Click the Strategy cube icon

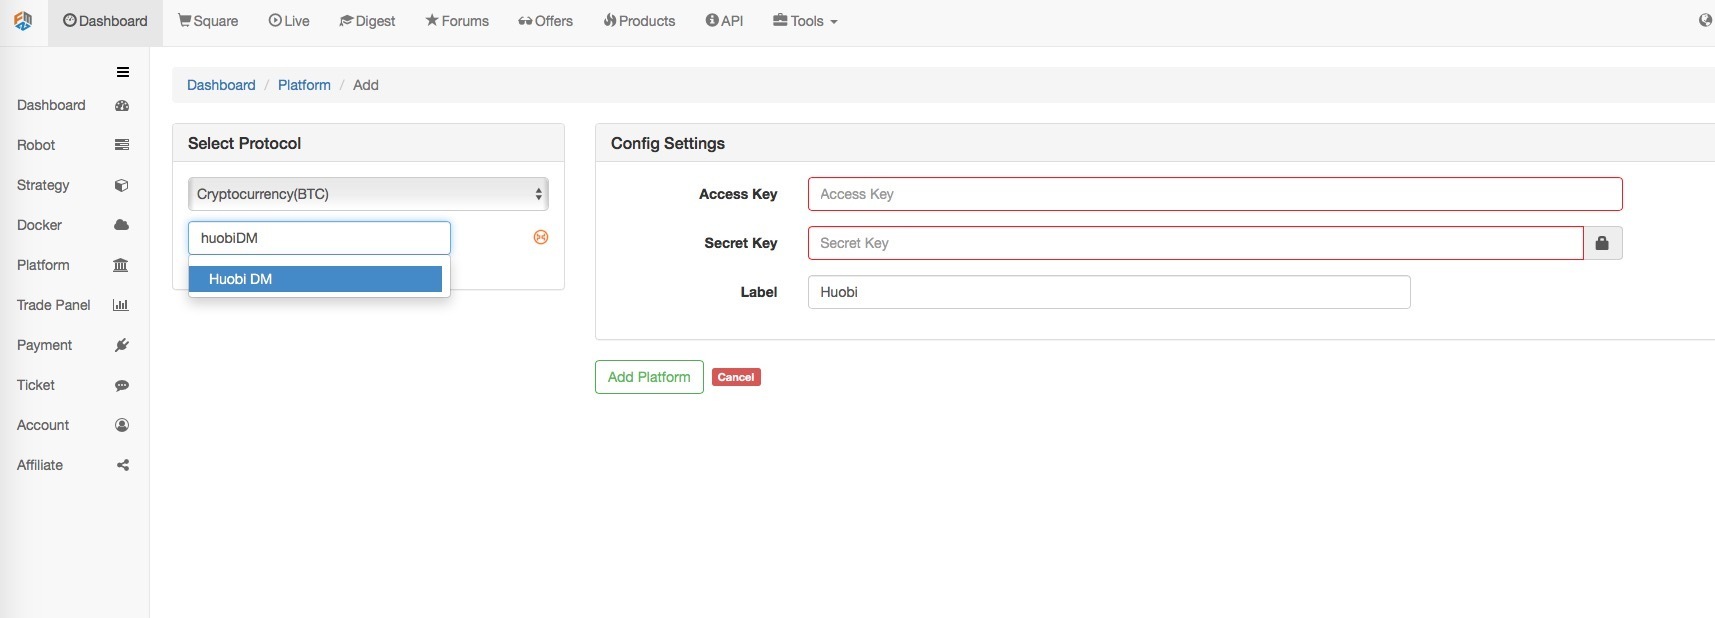(122, 185)
